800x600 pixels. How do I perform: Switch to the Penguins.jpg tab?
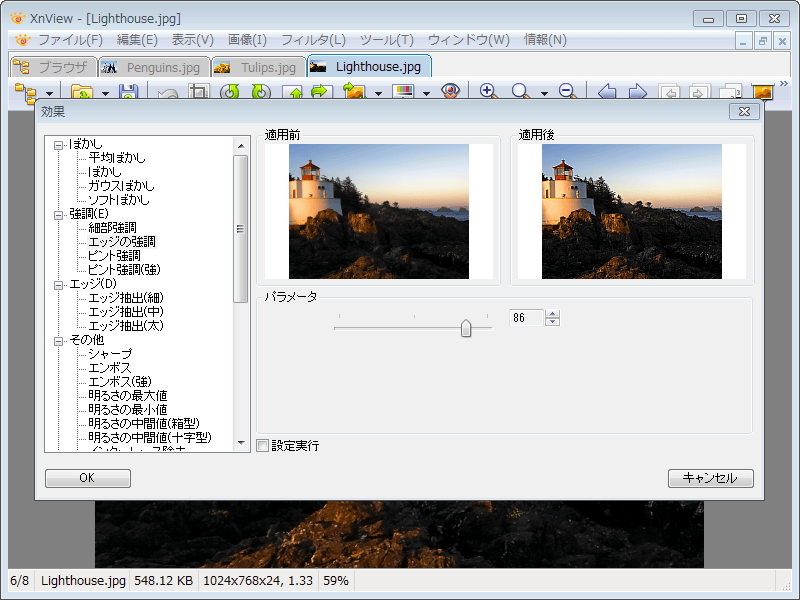154,67
